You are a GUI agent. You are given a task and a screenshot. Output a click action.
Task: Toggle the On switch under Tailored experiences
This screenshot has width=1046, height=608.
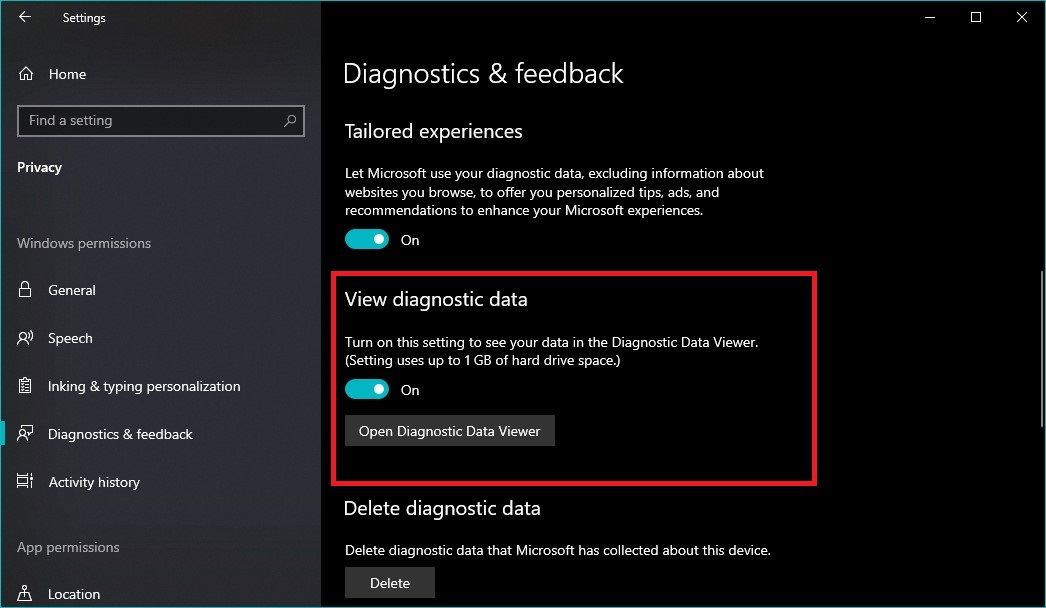(x=366, y=239)
